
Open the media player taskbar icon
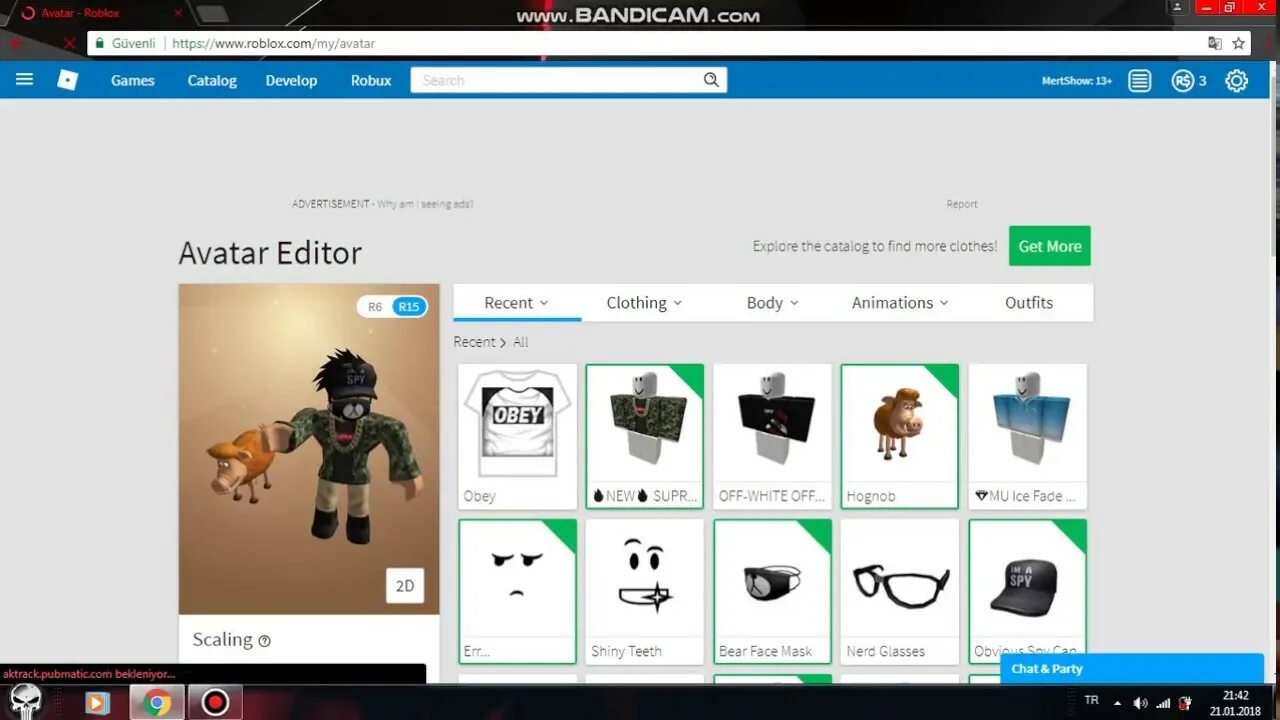click(x=97, y=703)
